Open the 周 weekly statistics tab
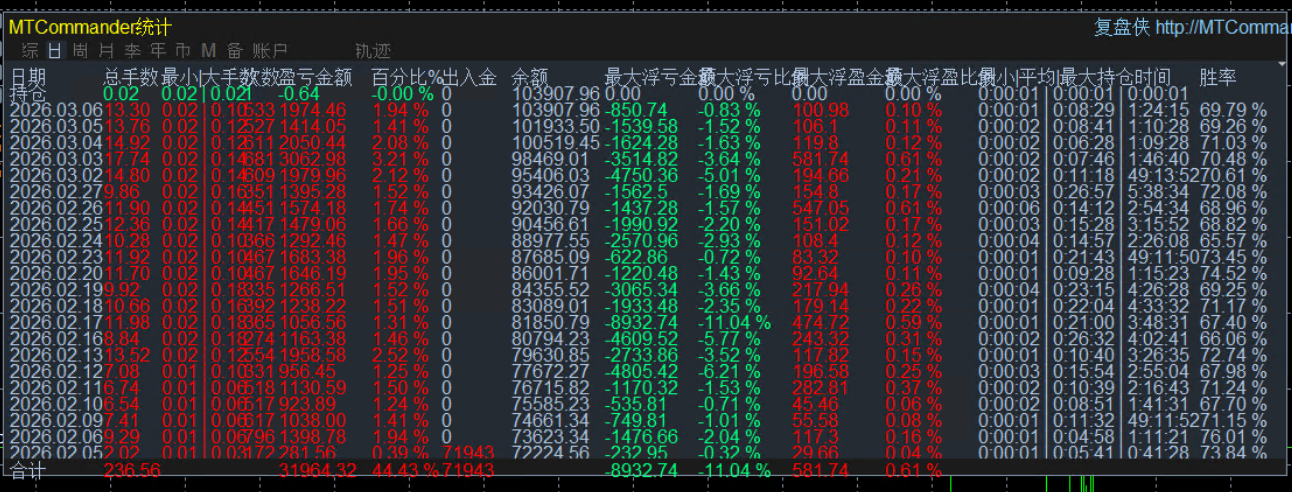Screen dimensions: 1292x492 click(x=80, y=50)
